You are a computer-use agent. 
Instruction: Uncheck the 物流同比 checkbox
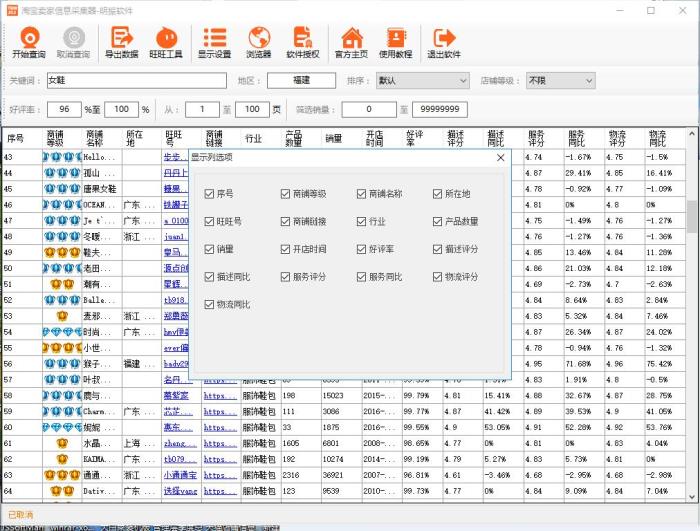pos(209,305)
